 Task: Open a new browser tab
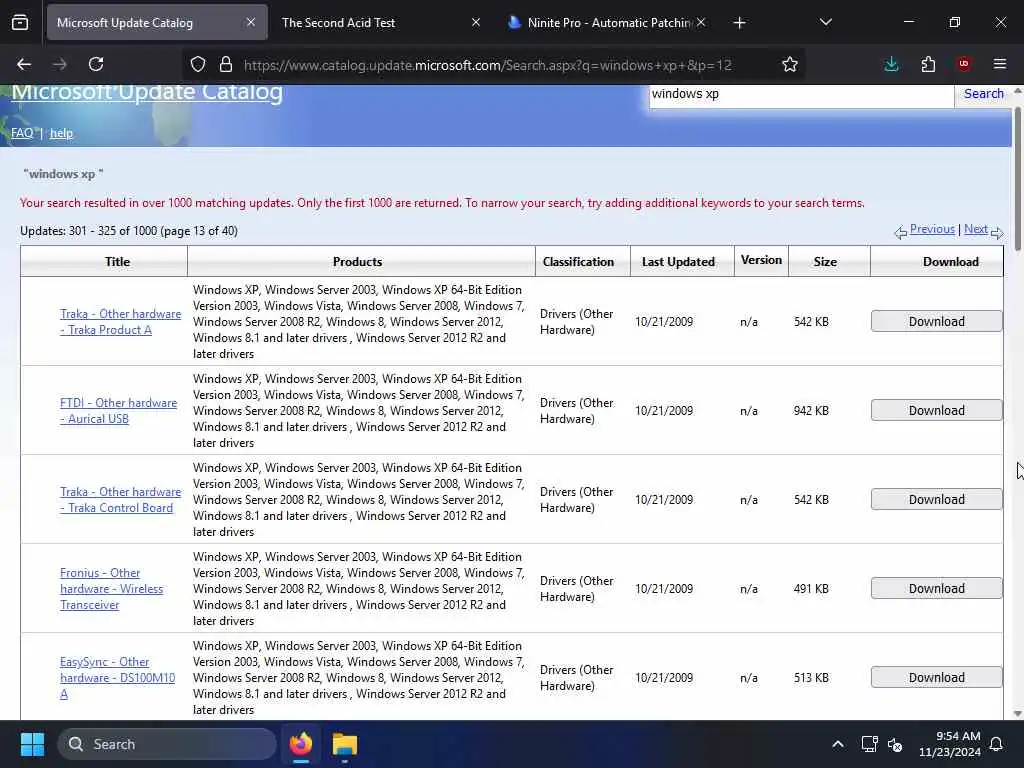739,23
